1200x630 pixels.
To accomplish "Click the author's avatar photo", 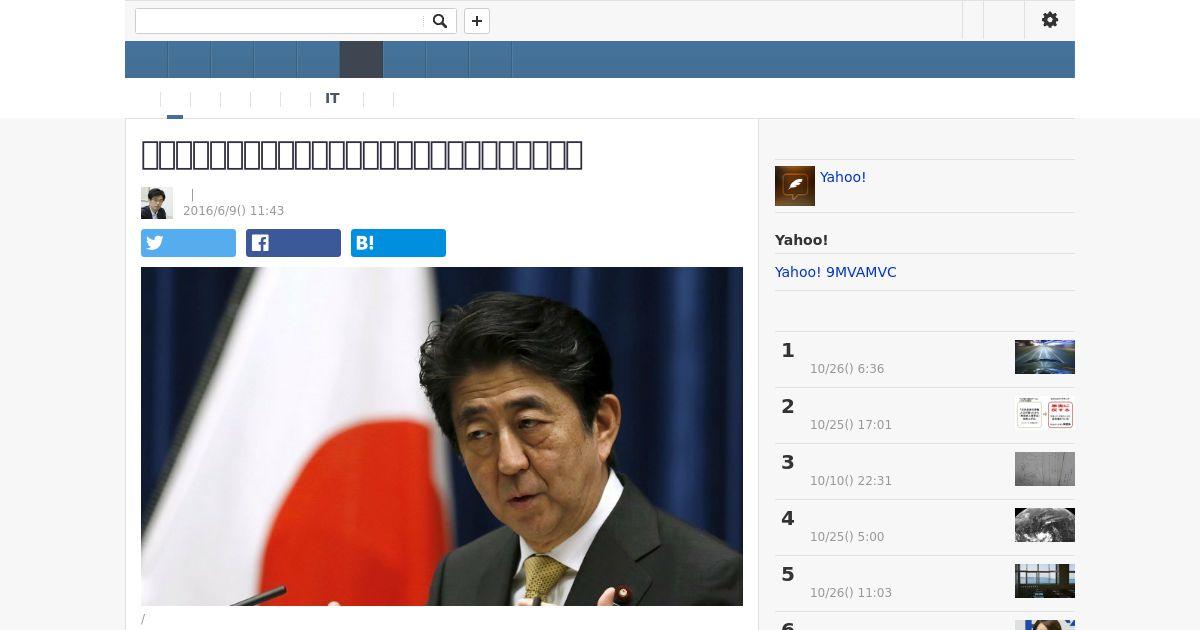I will 157,203.
